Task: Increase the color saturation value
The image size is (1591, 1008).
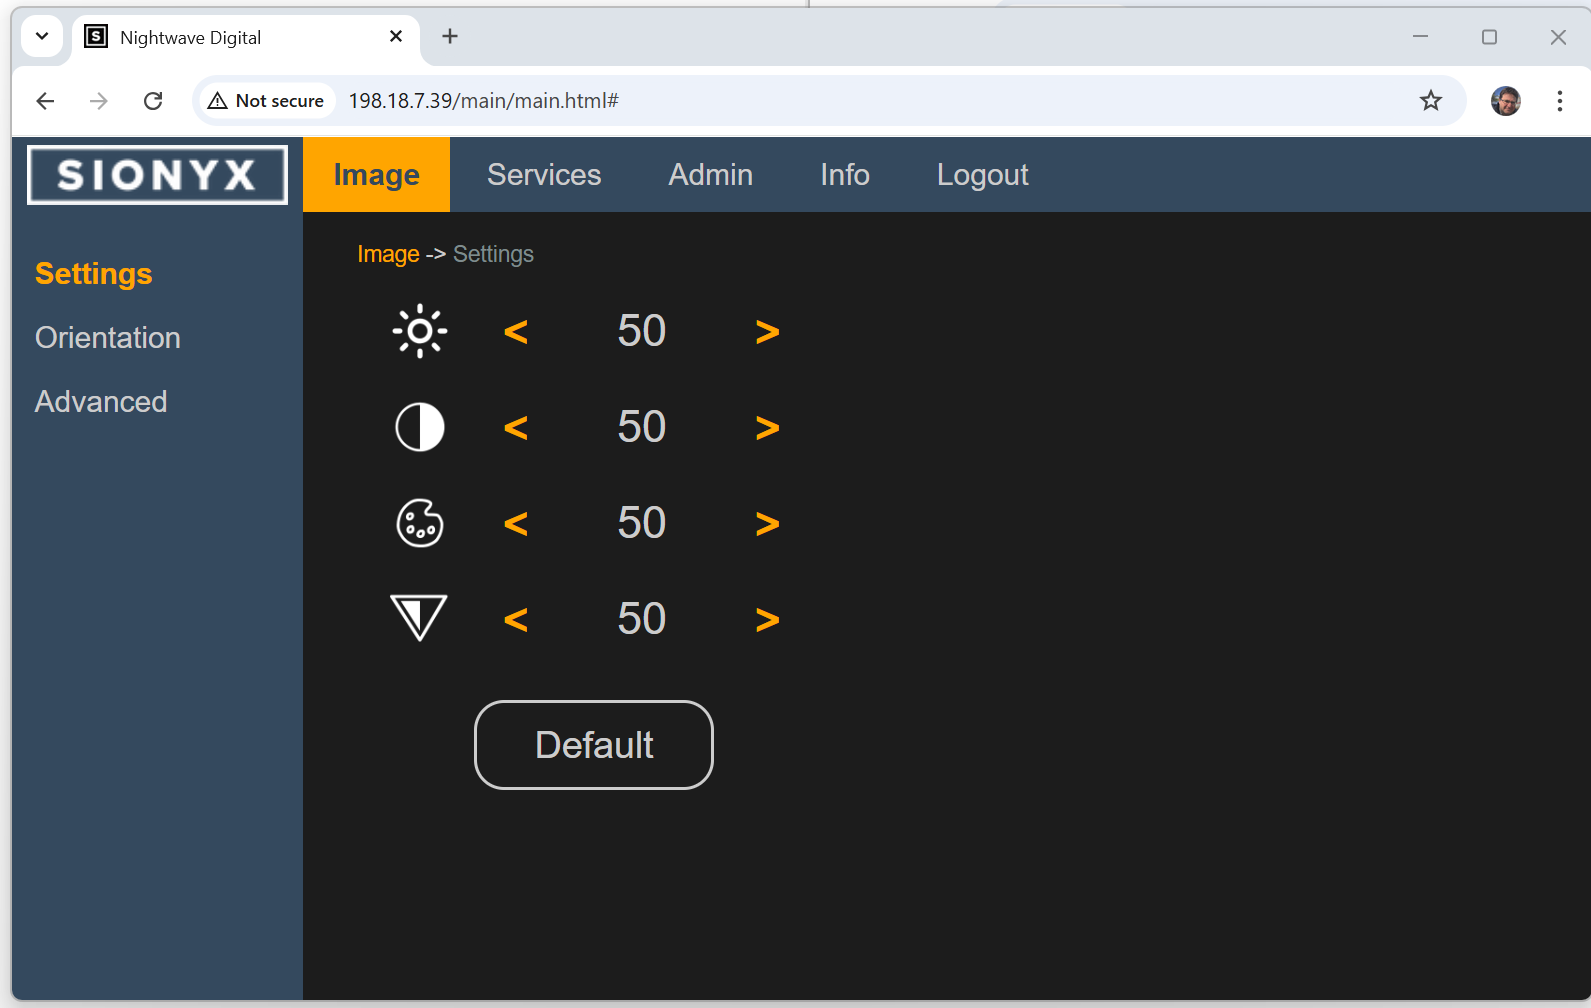Action: tap(767, 524)
